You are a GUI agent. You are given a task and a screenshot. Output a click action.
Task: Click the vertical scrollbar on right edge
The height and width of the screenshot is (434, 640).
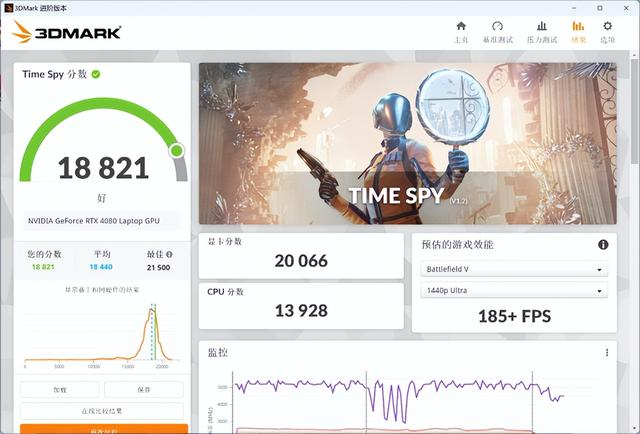(635, 110)
